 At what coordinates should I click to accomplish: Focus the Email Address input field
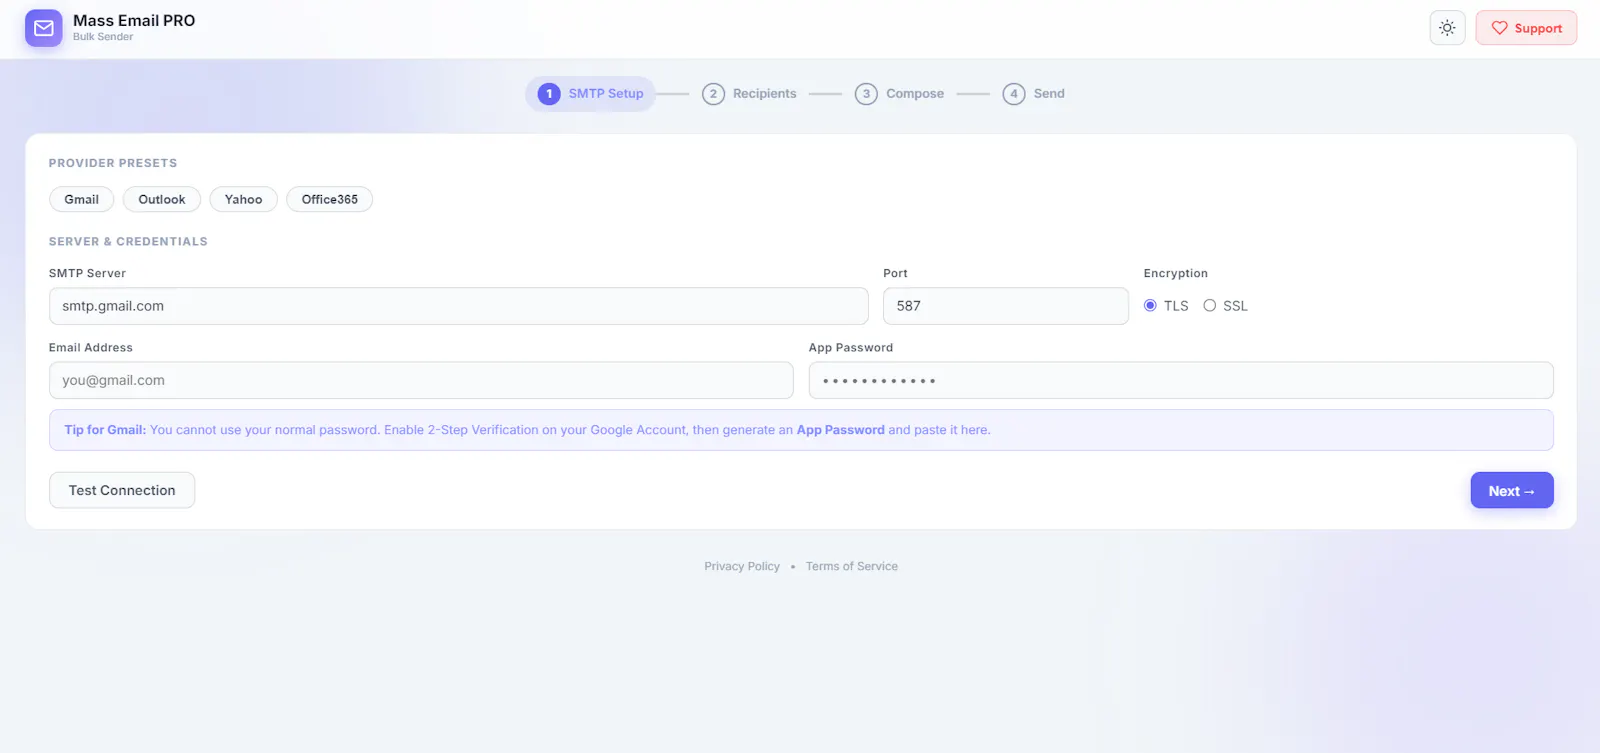click(421, 380)
